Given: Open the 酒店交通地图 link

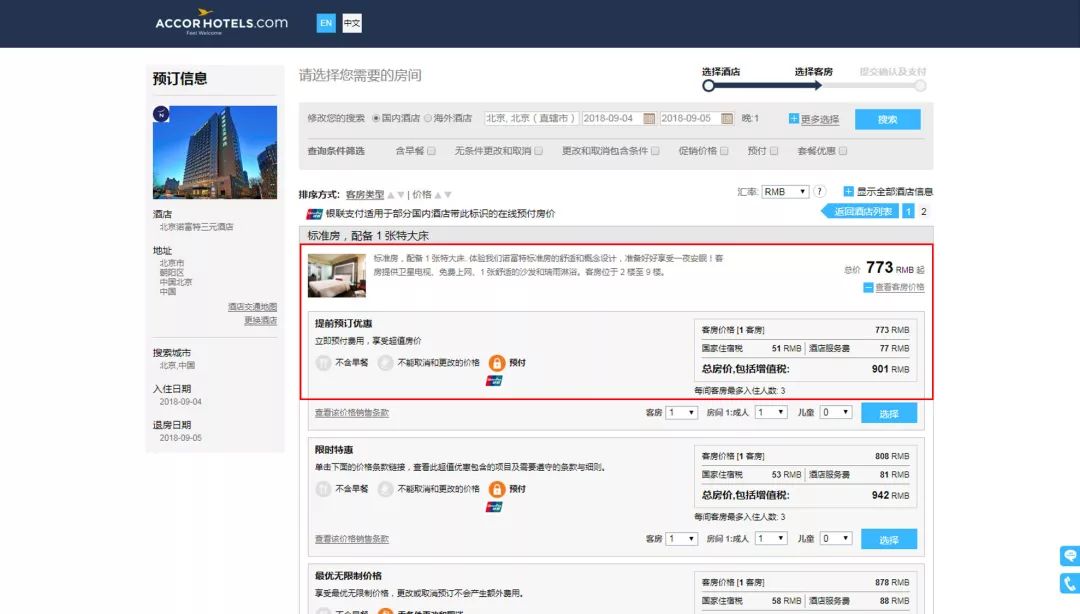Looking at the screenshot, I should click(x=252, y=307).
